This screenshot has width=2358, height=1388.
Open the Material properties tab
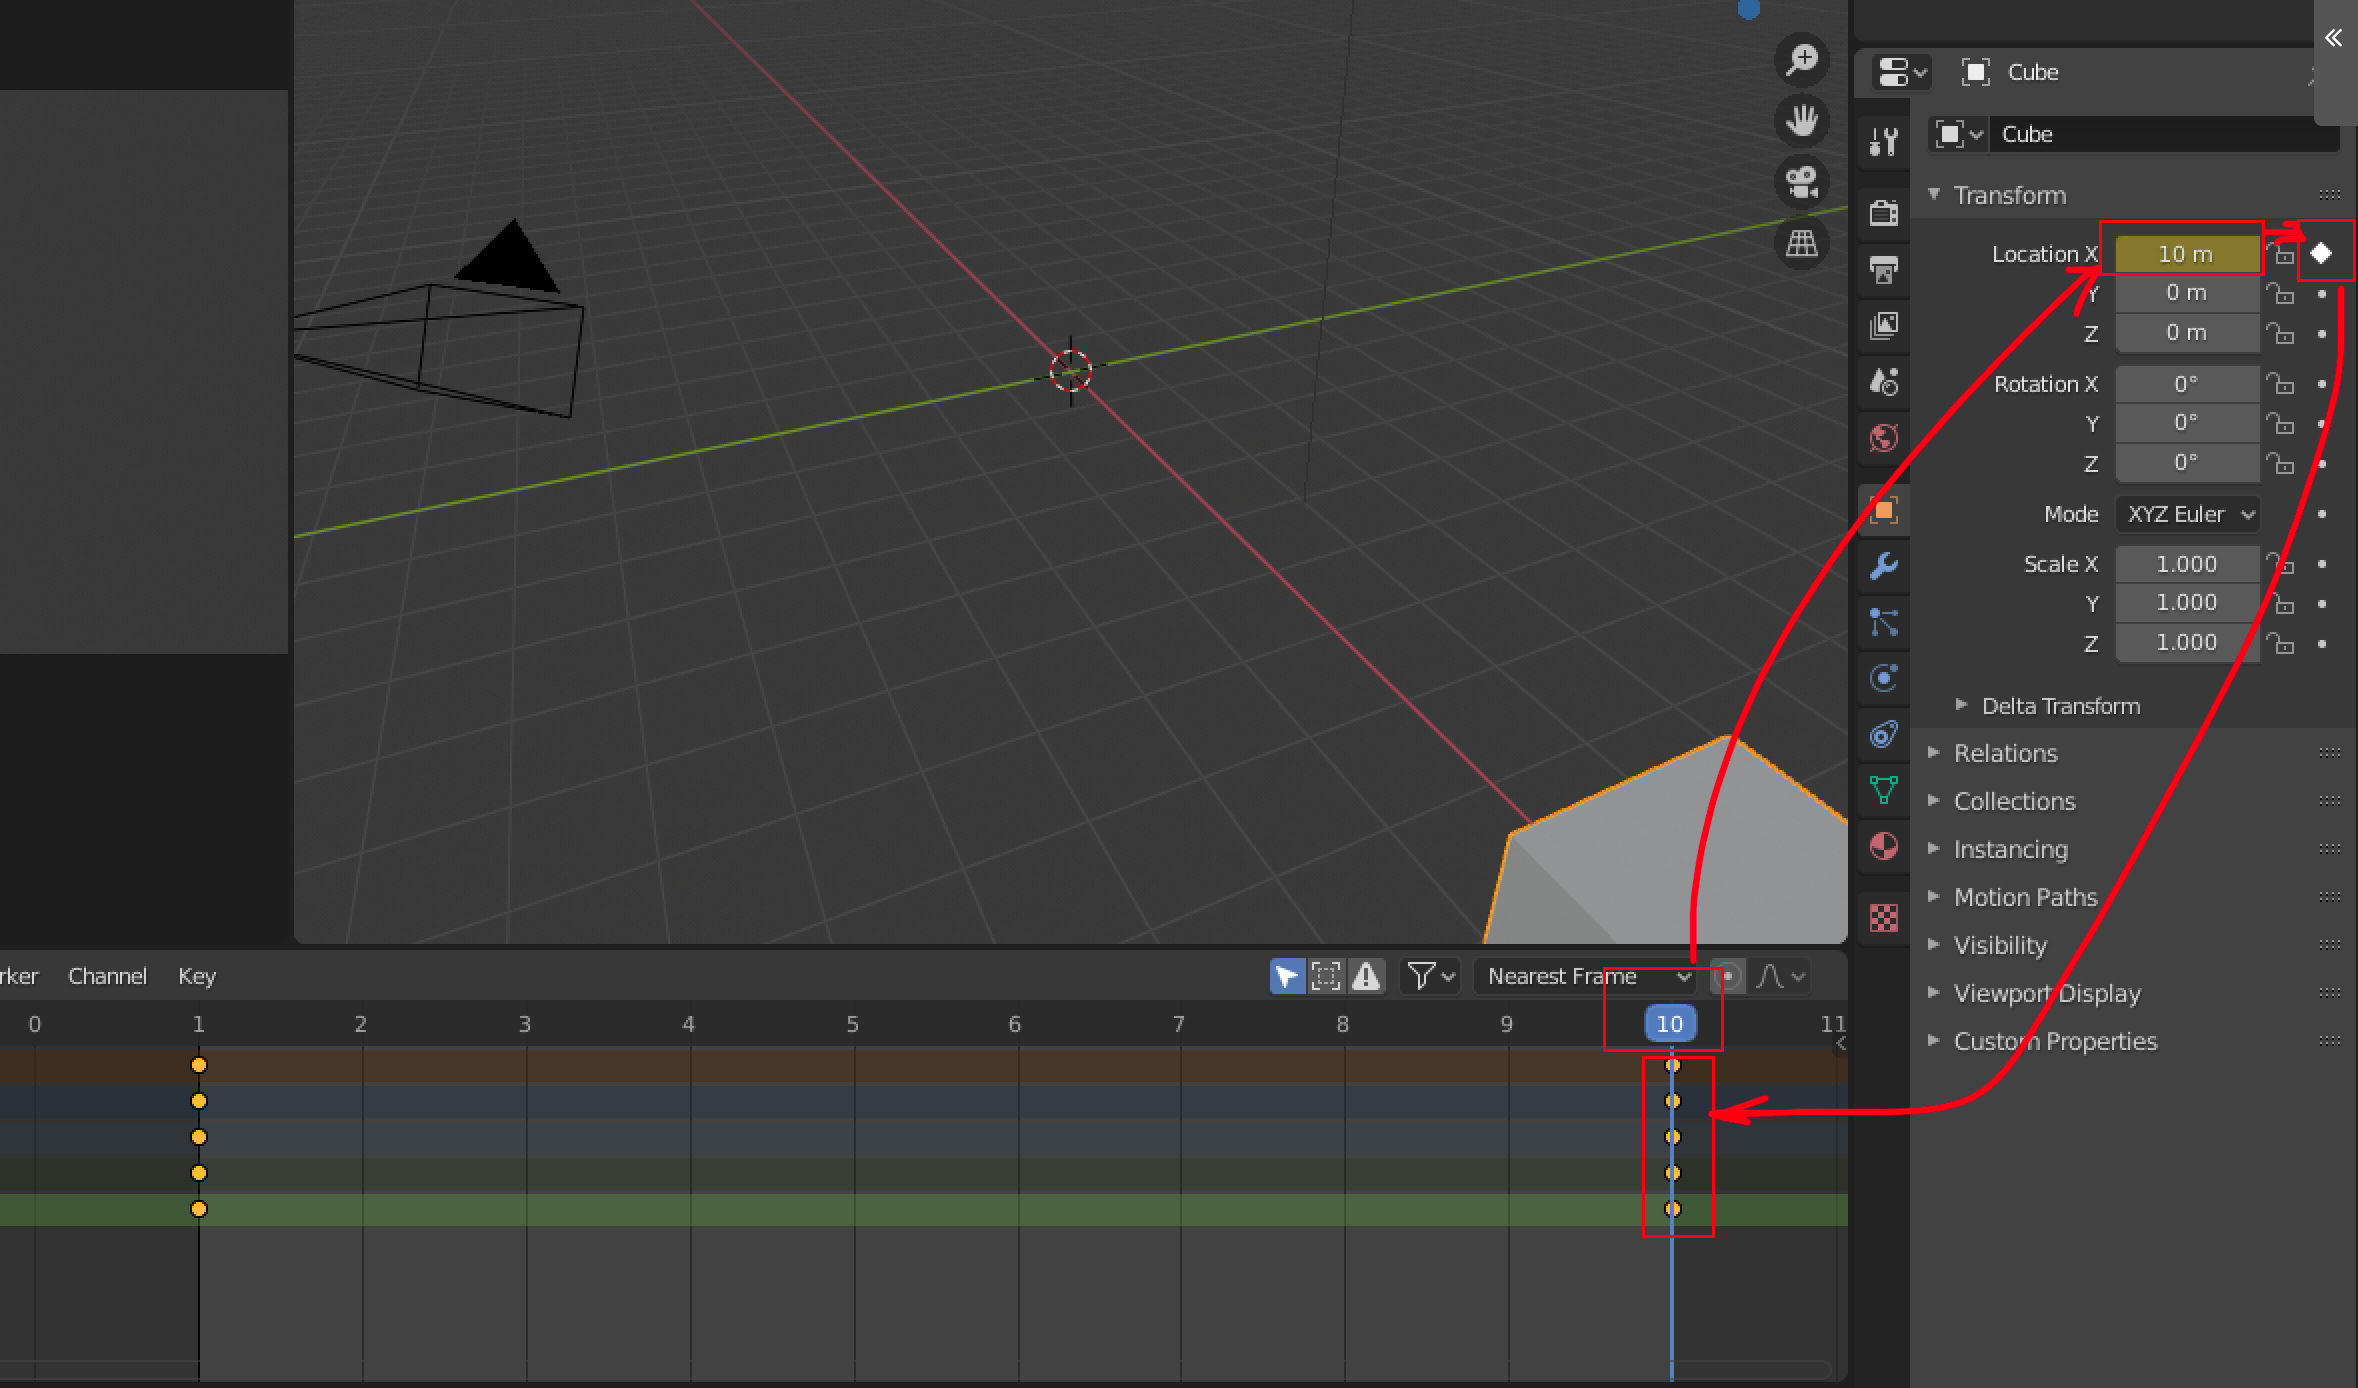1884,846
